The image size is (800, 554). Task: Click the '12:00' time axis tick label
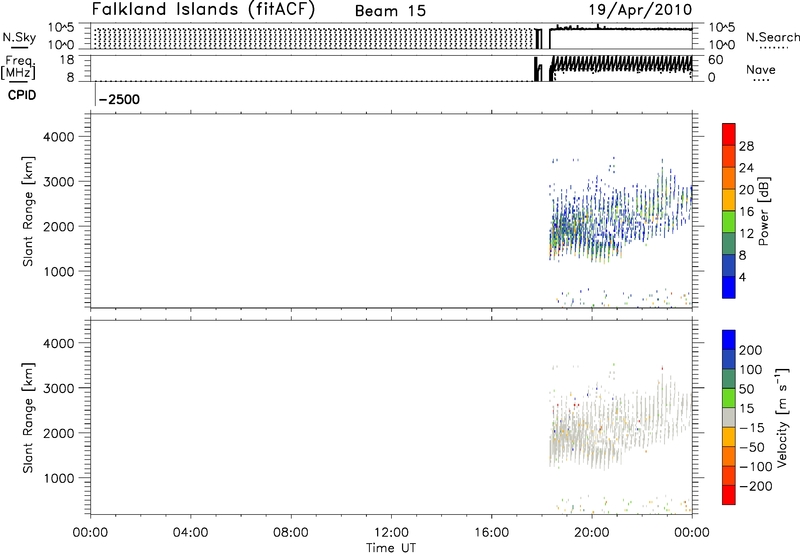(391, 533)
